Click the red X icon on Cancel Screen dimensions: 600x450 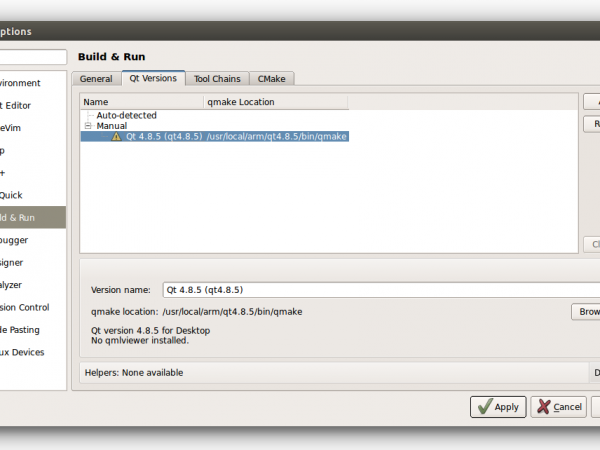(545, 407)
